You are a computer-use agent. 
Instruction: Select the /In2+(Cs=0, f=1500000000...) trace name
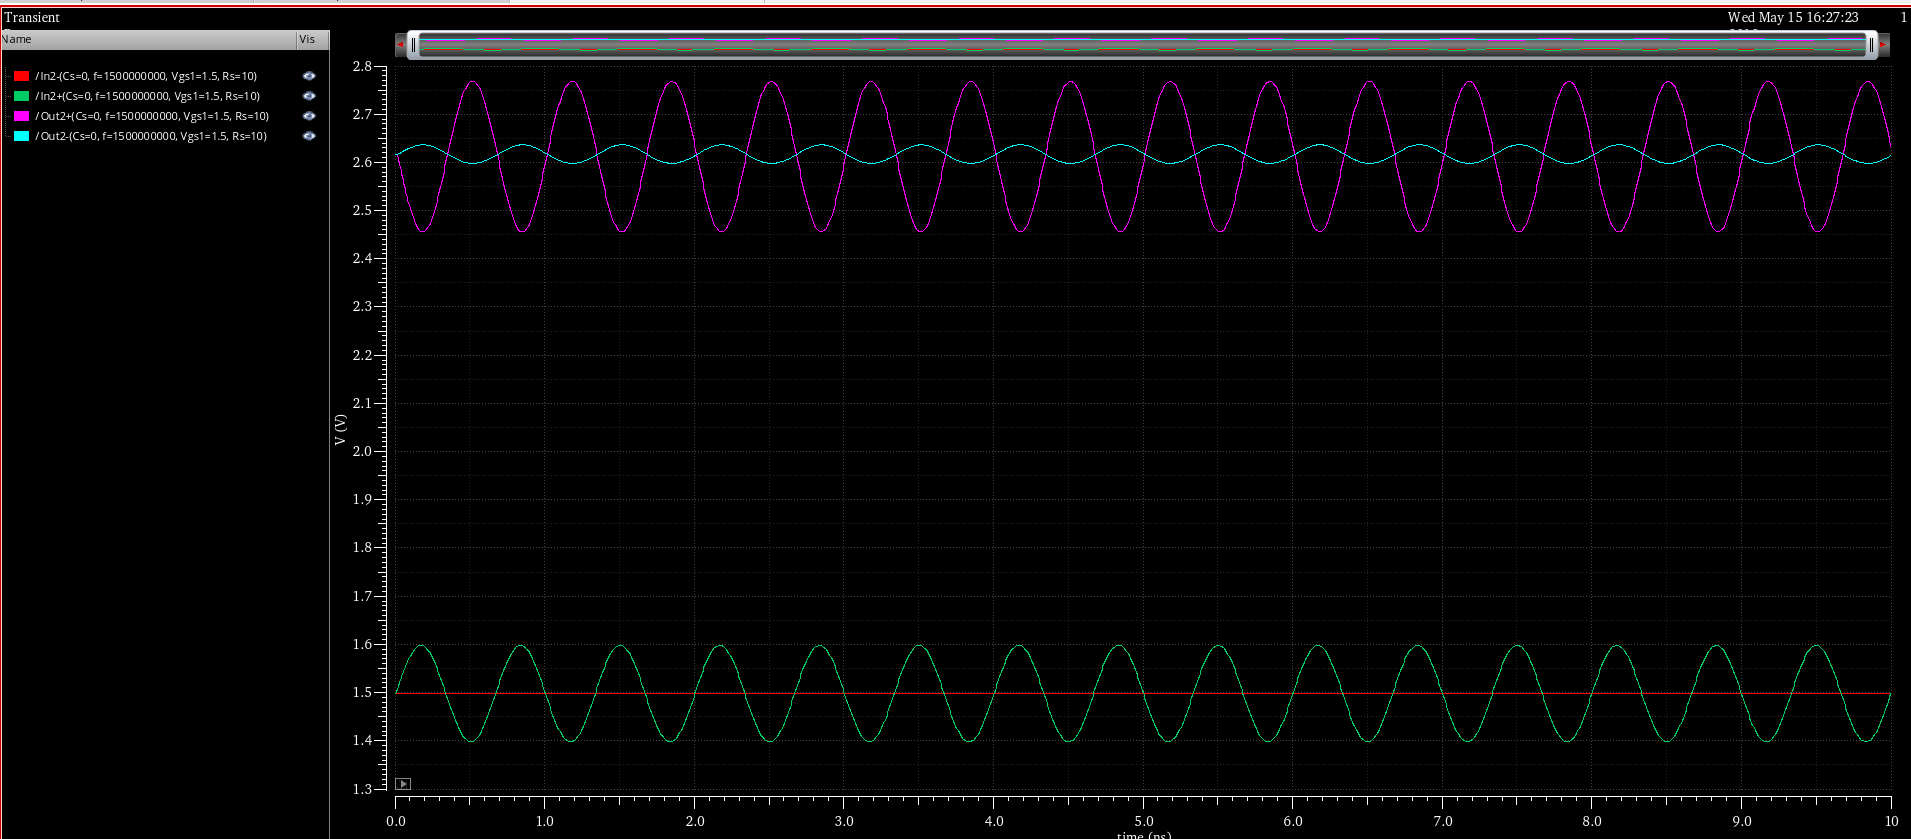click(148, 96)
